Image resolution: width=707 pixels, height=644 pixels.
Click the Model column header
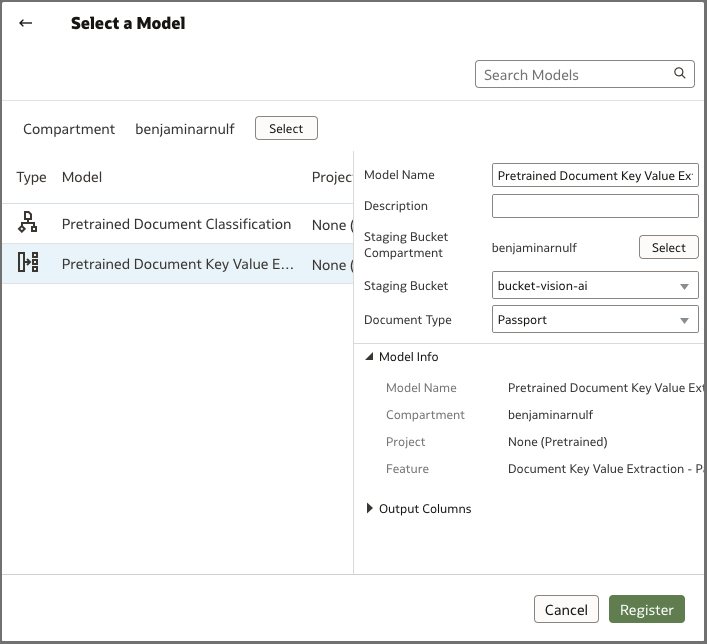click(x=82, y=177)
